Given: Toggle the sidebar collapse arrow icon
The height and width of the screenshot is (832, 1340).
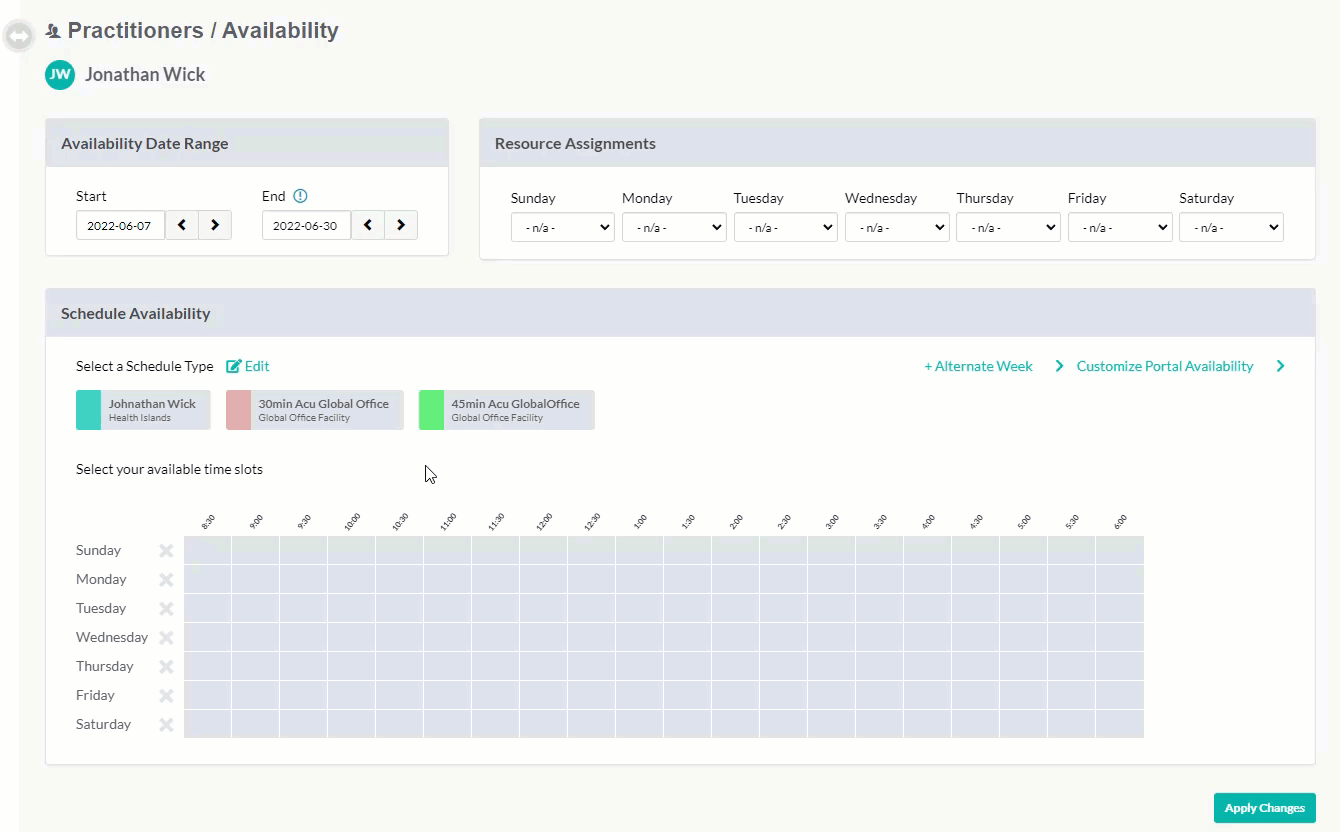Looking at the screenshot, I should [x=19, y=36].
